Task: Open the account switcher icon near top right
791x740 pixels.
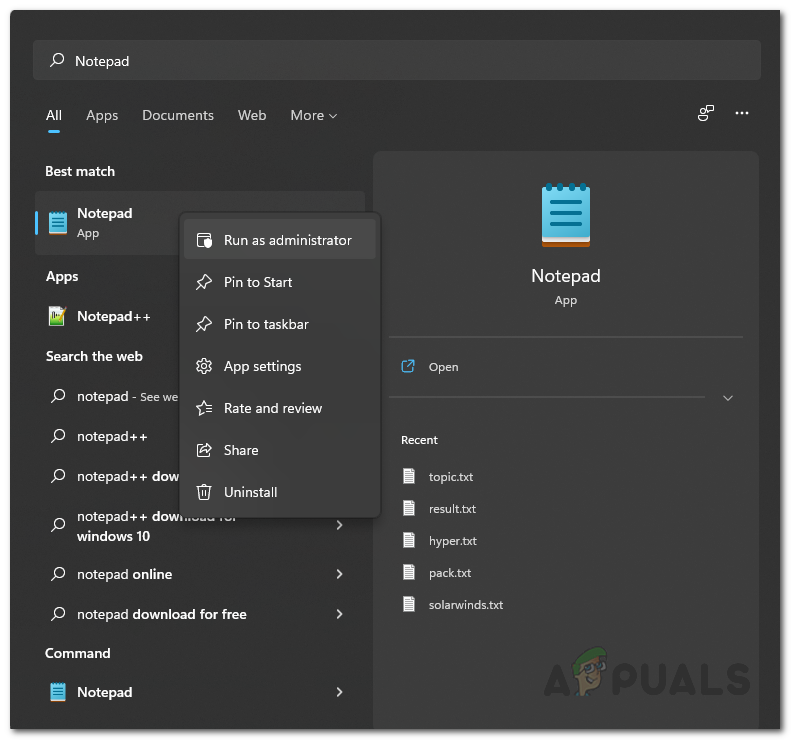Action: (705, 113)
